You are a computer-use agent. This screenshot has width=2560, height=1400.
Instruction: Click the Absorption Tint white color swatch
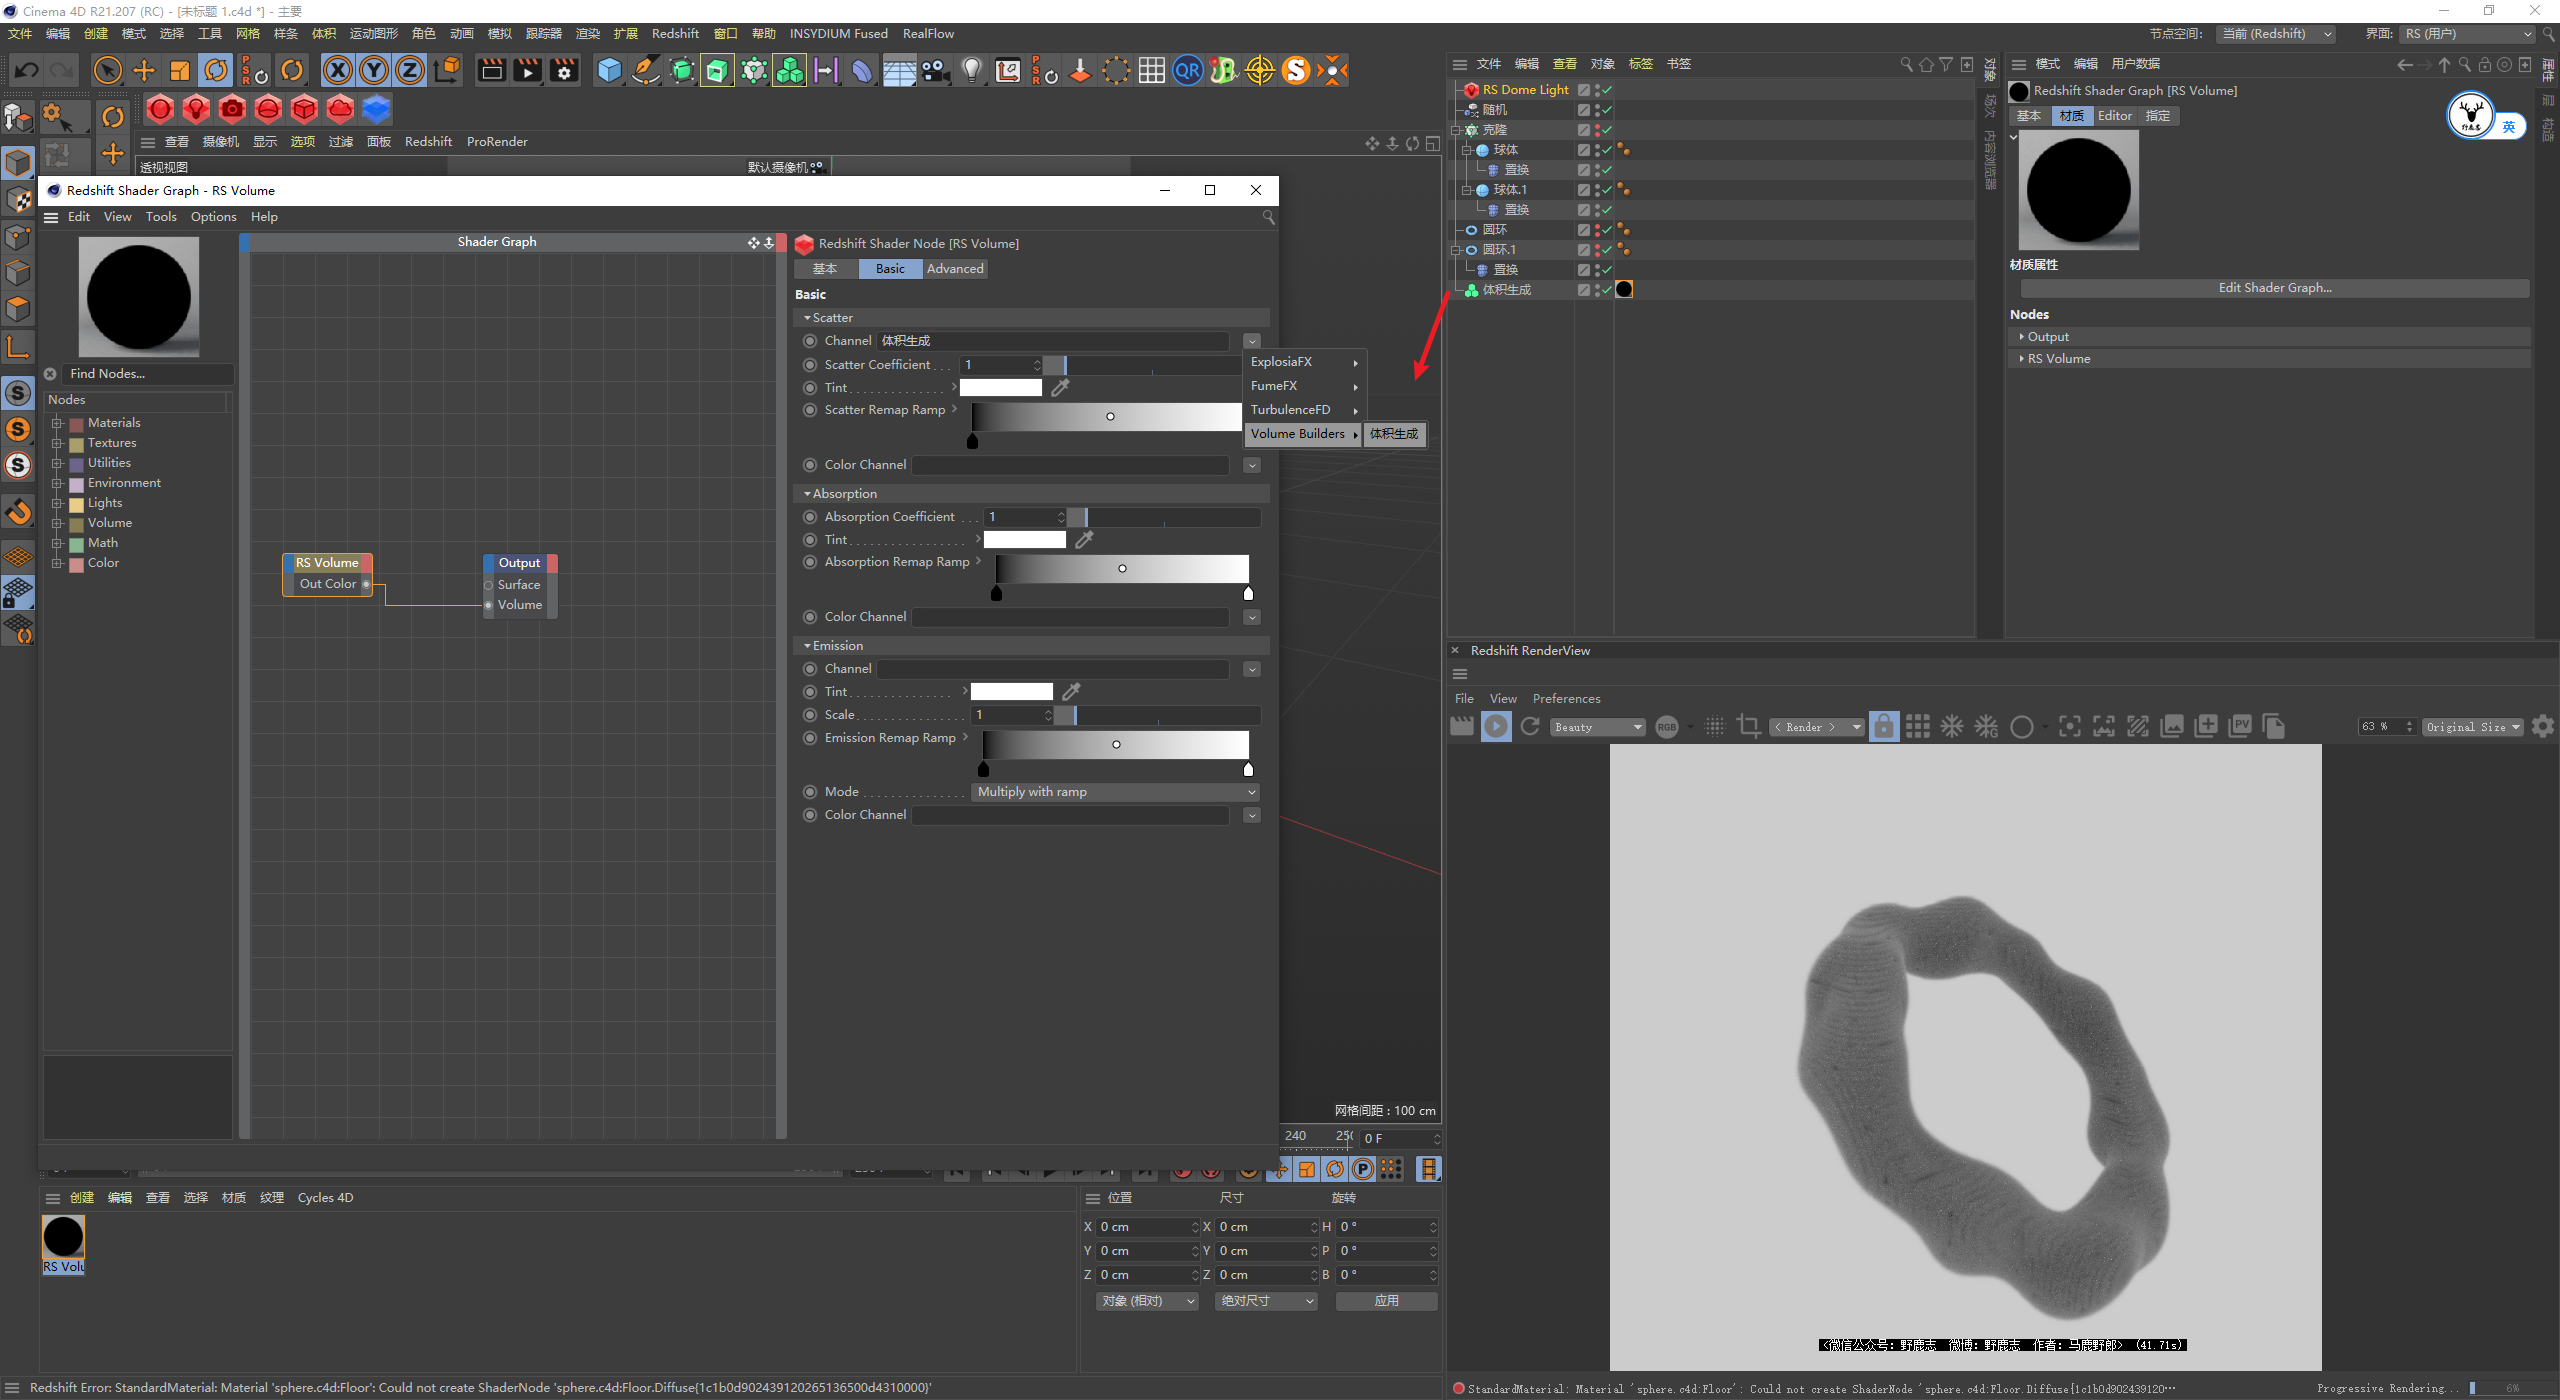coord(1025,540)
